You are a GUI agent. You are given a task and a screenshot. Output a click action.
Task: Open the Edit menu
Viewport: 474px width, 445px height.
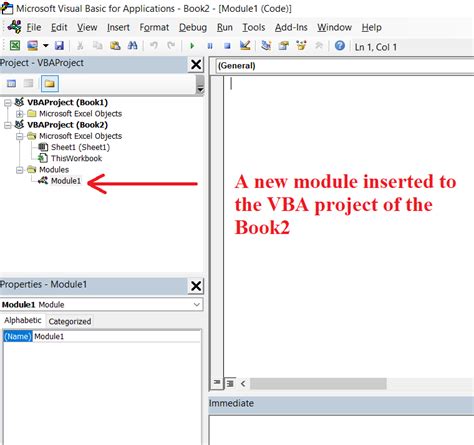(59, 27)
